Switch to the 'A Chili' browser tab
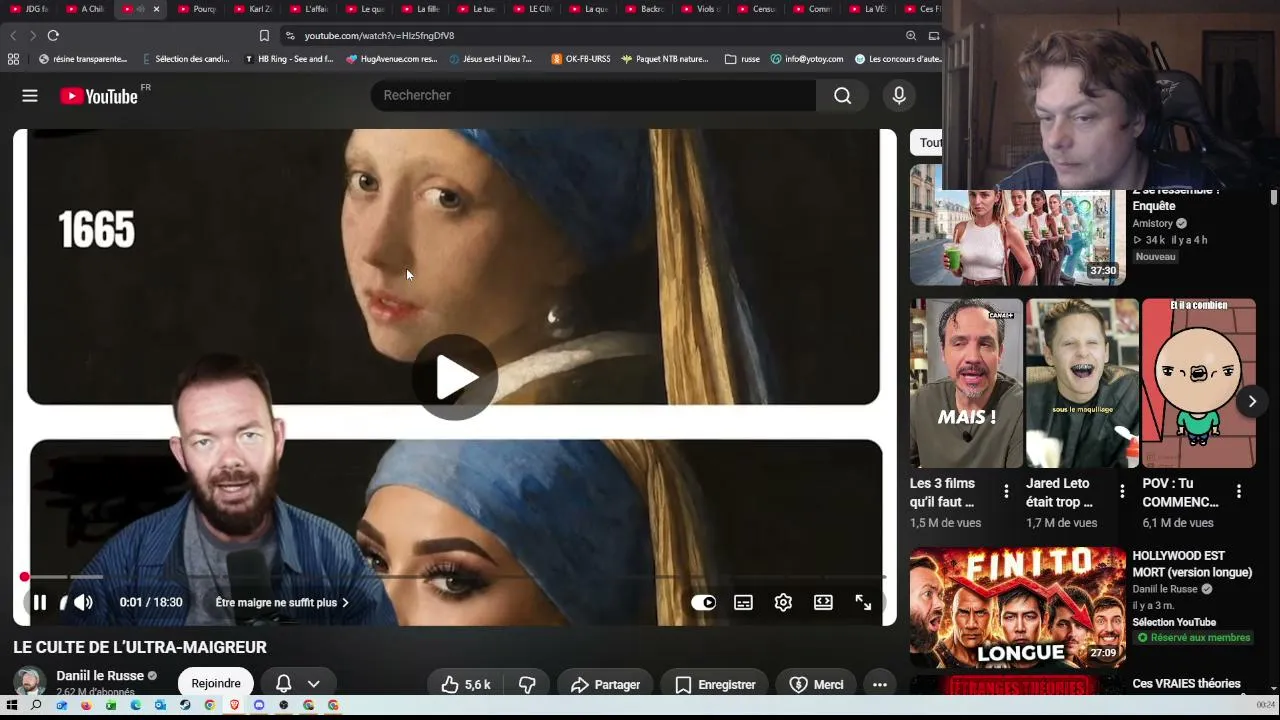This screenshot has height=720, width=1280. click(86, 9)
